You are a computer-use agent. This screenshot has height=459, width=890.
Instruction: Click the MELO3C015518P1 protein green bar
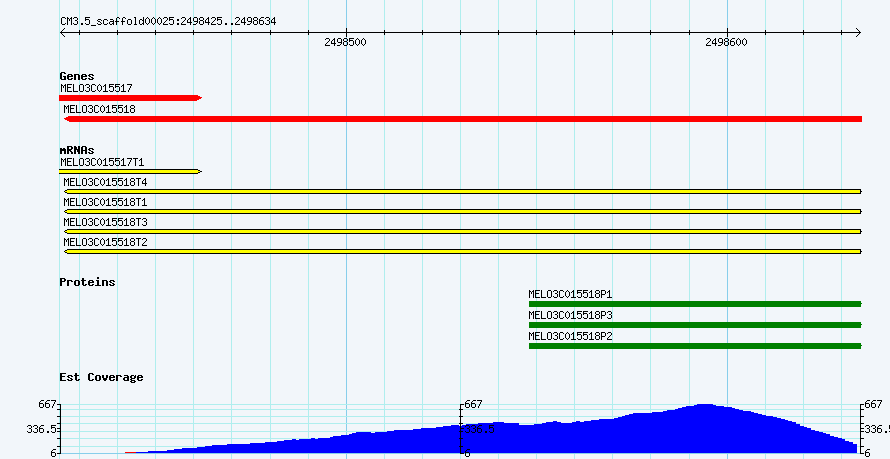[x=695, y=304]
